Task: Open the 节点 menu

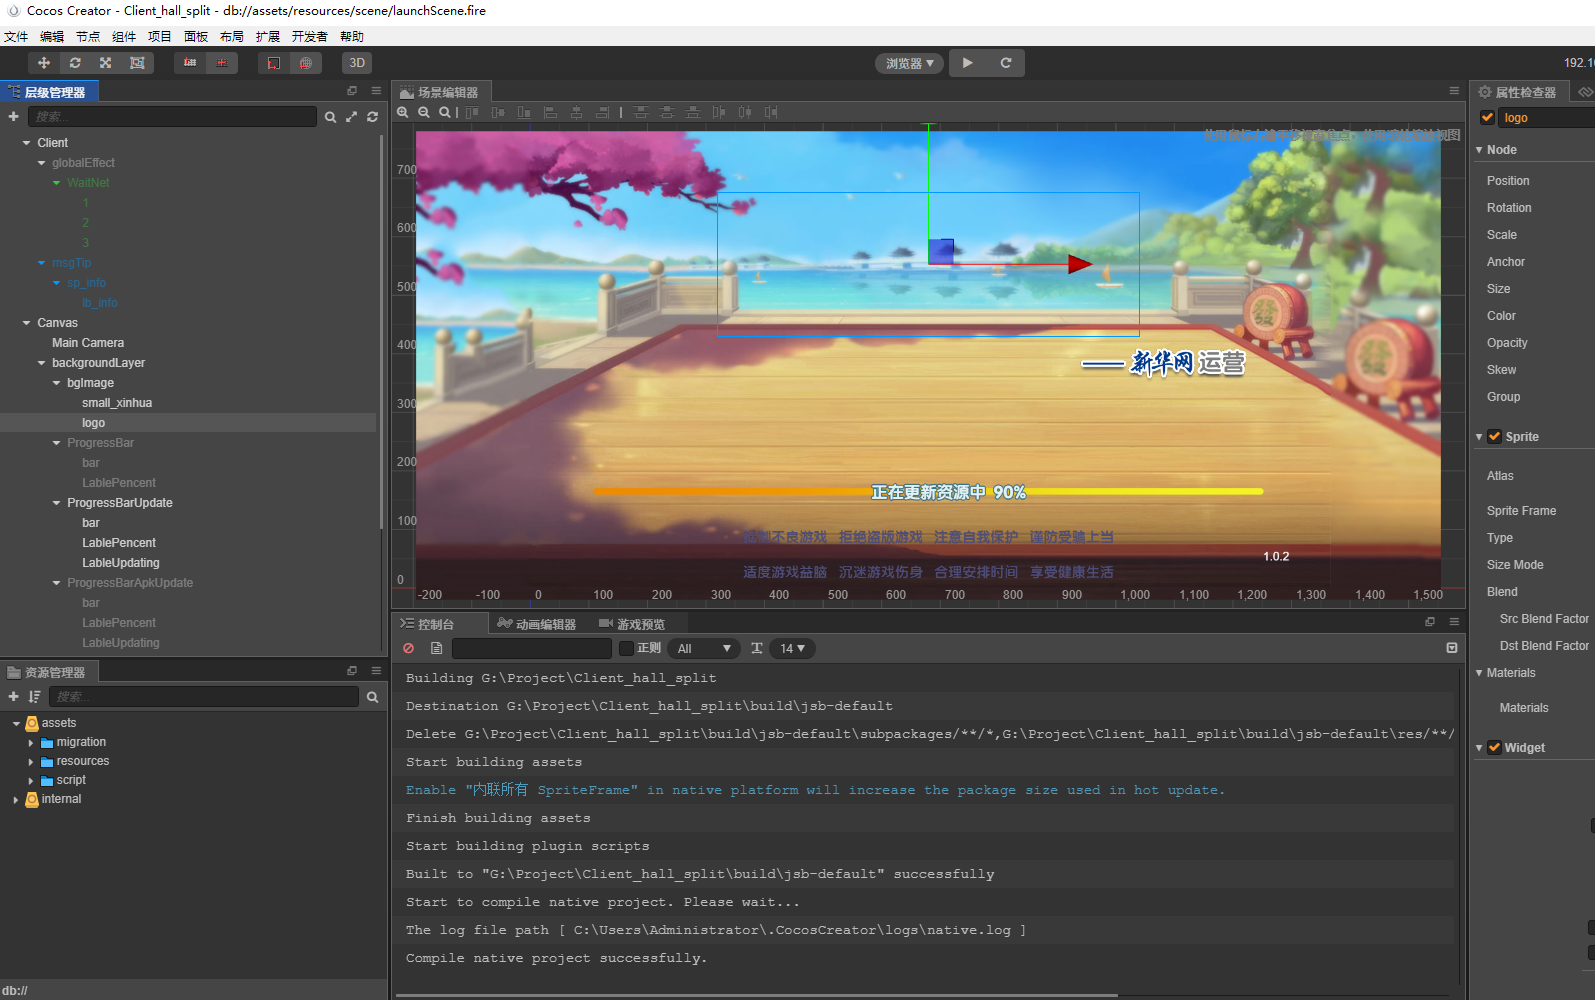Action: (x=88, y=36)
